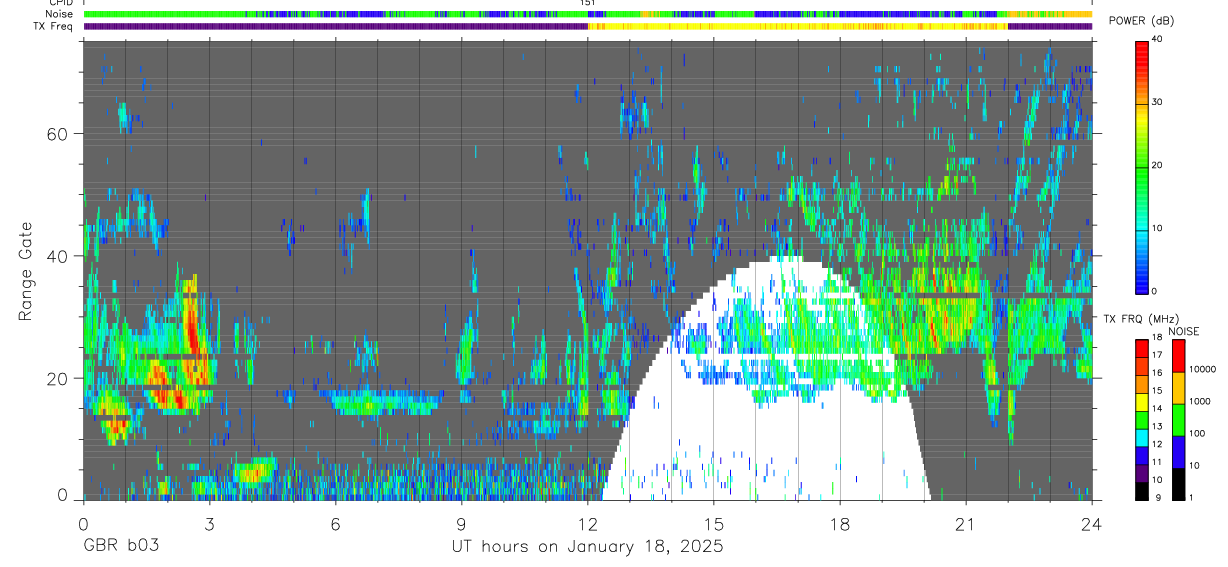
Task: Click the 151 CPID value above the noise strip
Action: (588, 3)
